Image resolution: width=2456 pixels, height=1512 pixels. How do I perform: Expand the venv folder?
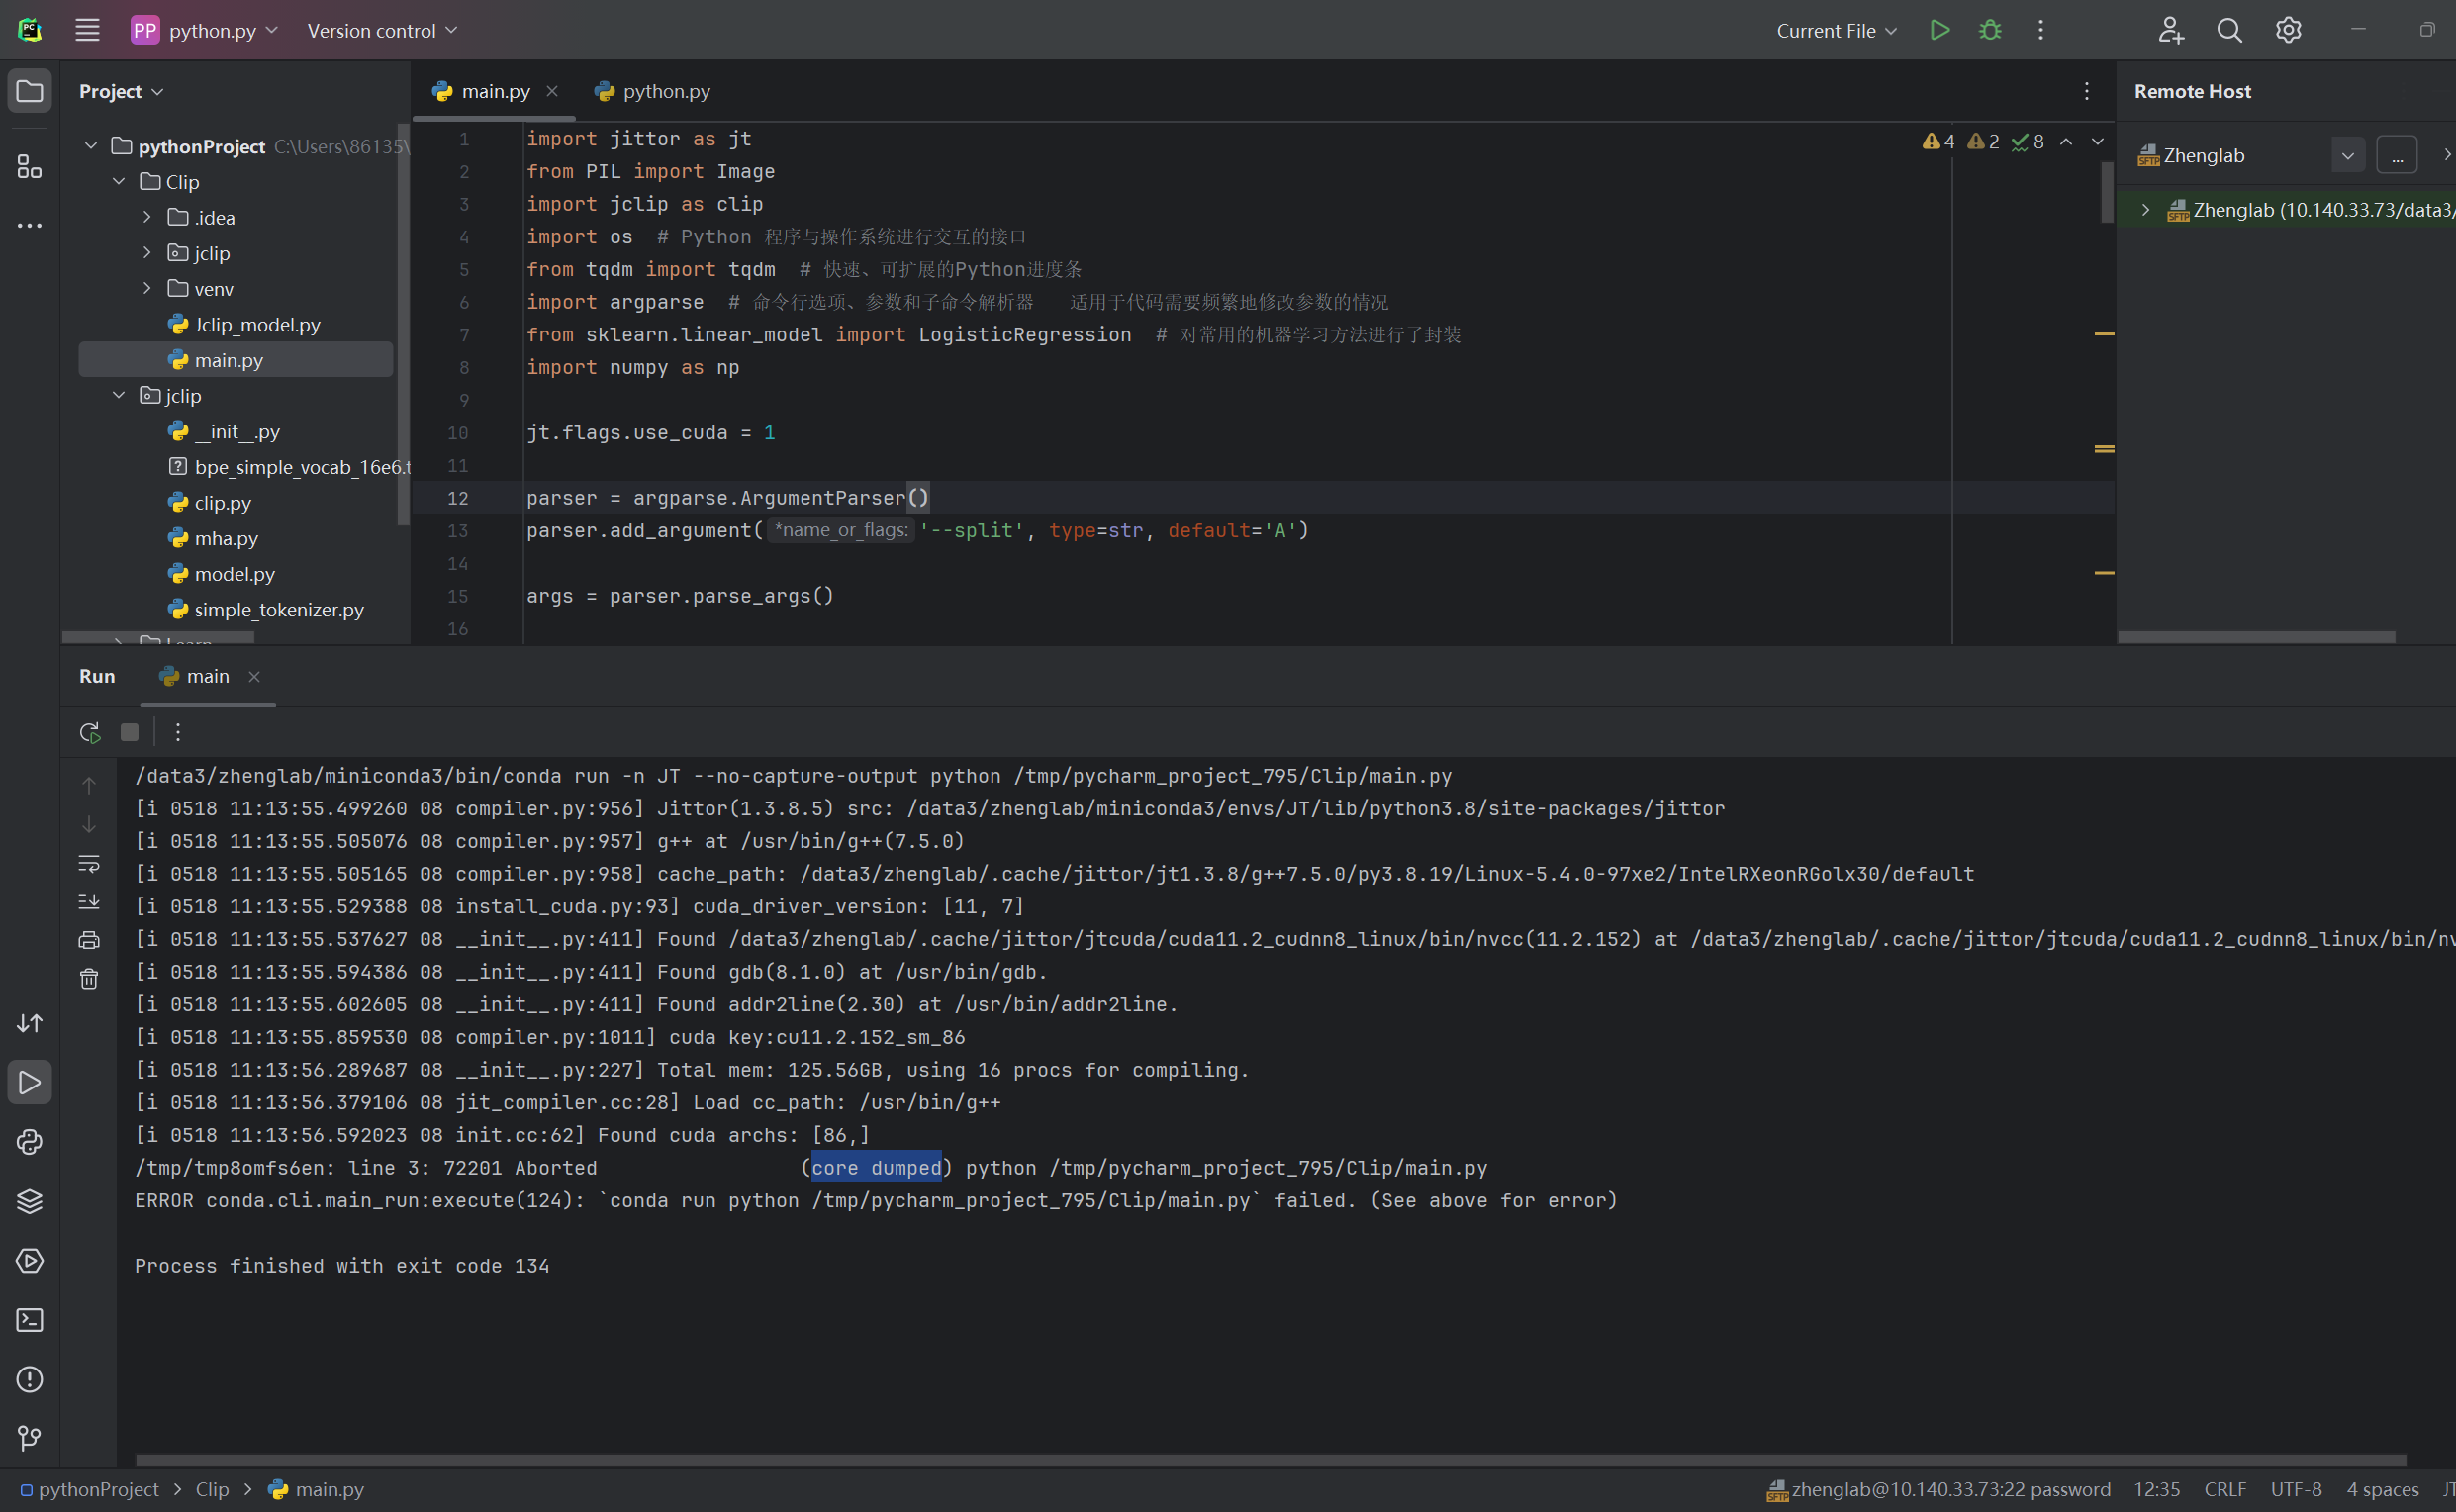pyautogui.click(x=147, y=288)
